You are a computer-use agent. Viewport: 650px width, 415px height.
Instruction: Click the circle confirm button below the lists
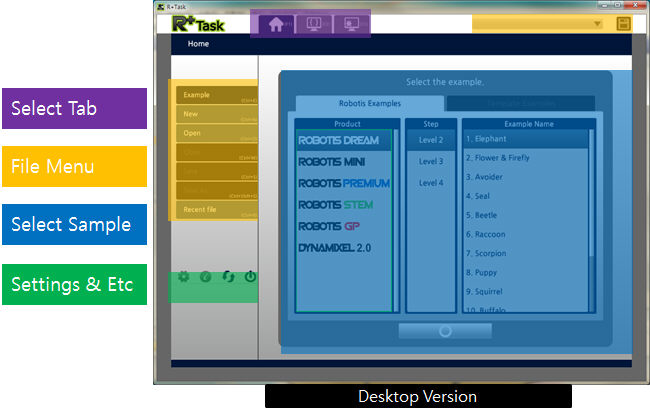[x=445, y=331]
